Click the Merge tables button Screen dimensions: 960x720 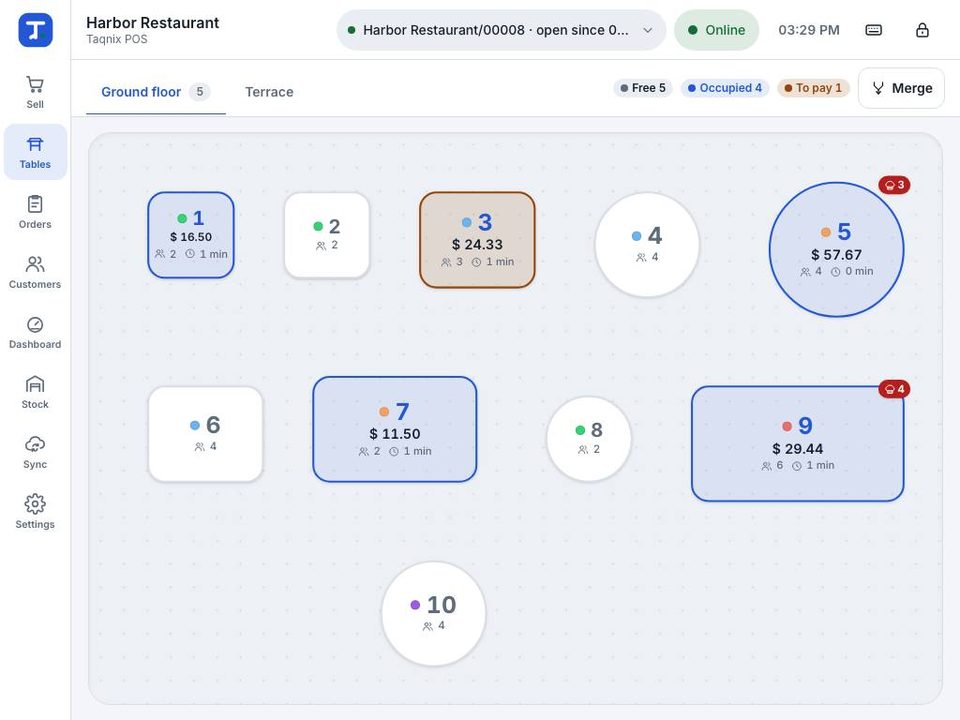[901, 88]
